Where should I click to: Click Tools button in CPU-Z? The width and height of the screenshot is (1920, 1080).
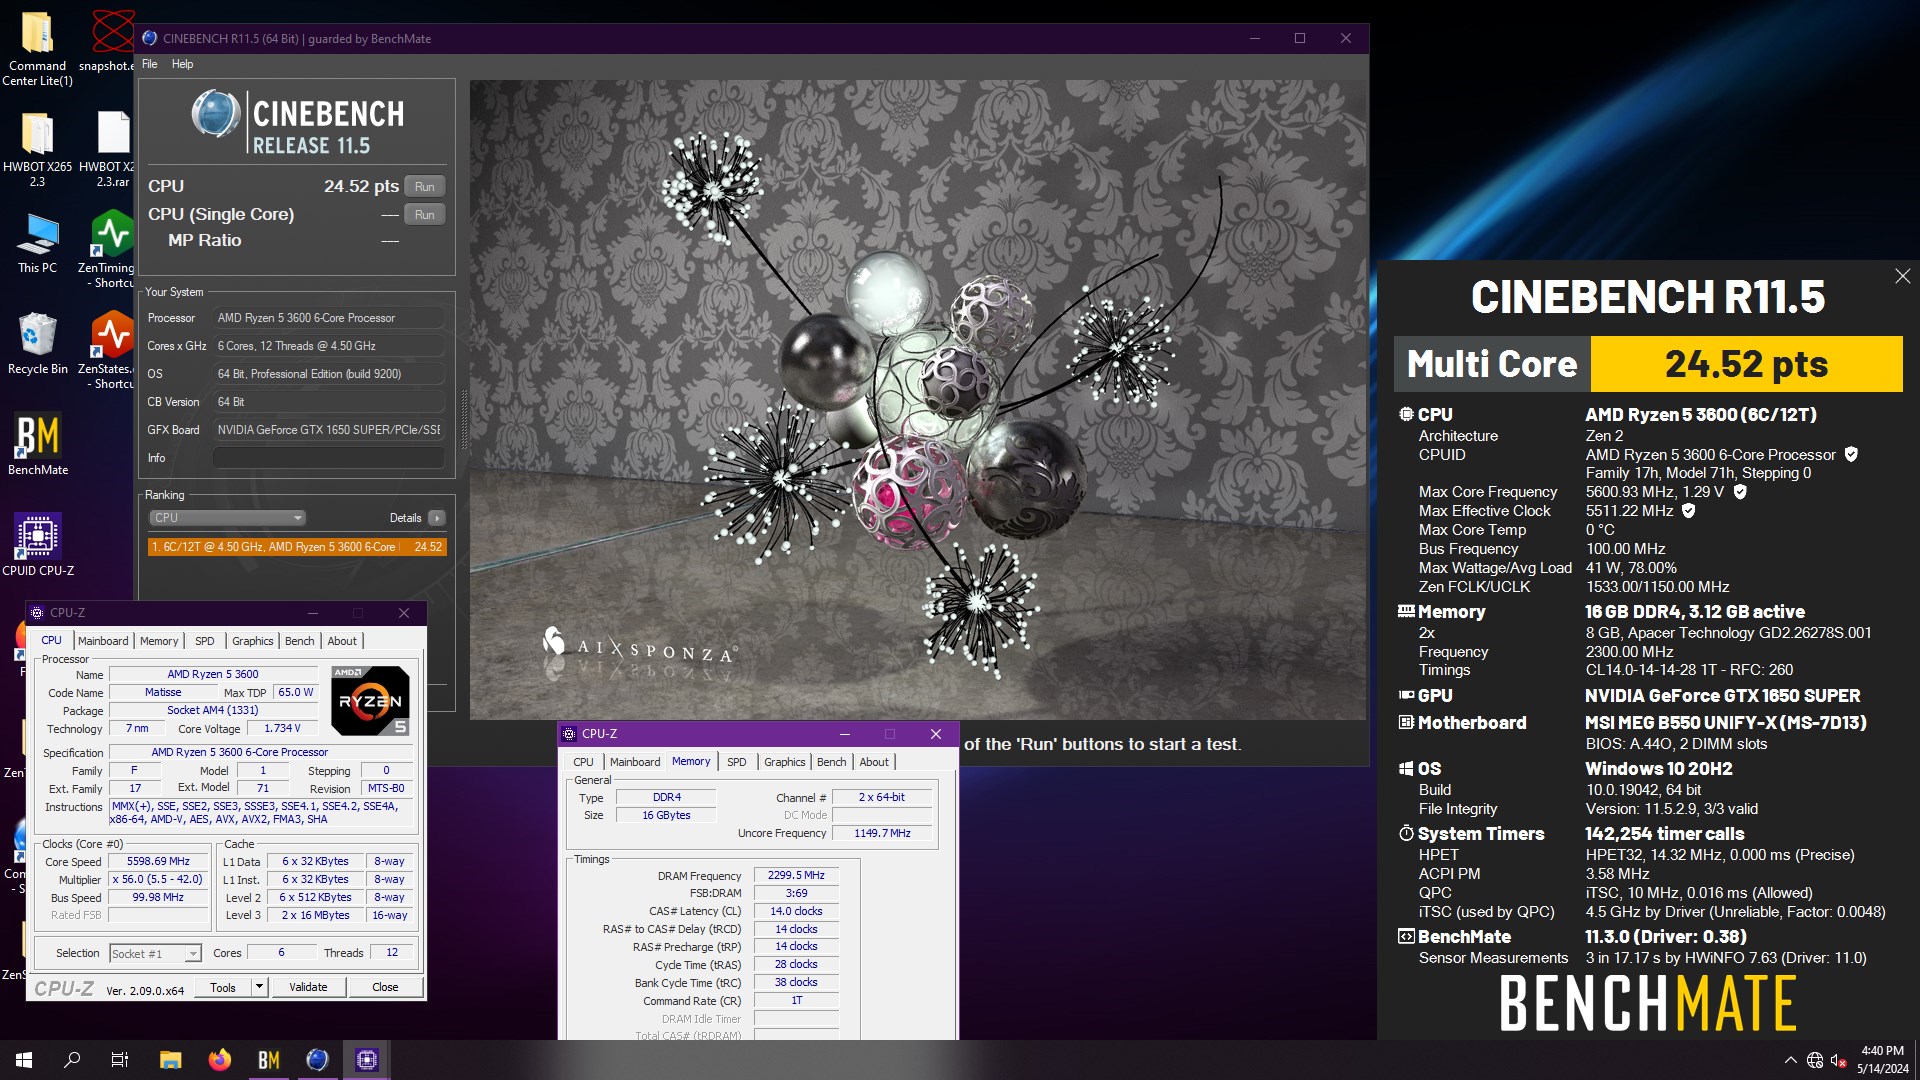(222, 987)
